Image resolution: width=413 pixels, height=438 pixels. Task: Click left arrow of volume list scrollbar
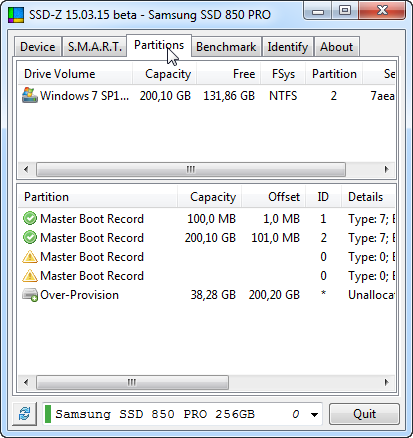[26, 169]
